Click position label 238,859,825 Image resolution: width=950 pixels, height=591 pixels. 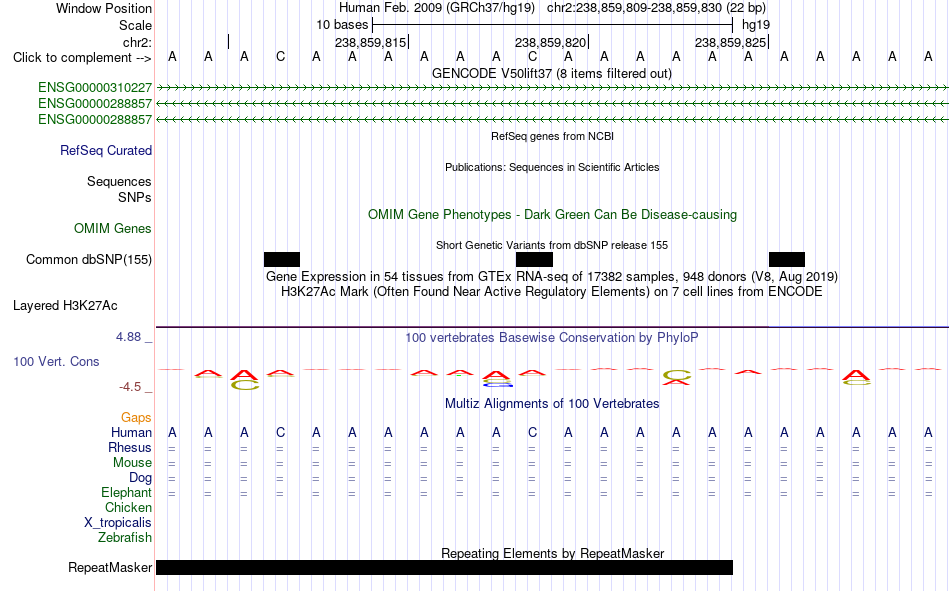(730, 42)
